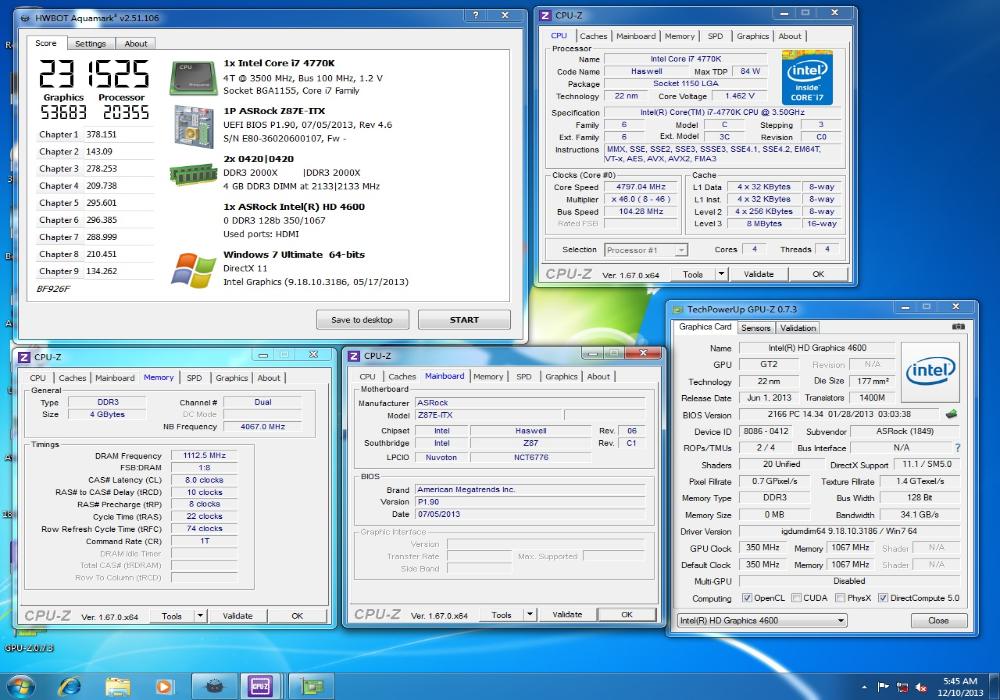Toggle the OpenCL checkbox in GPU-Z
1000x700 pixels.
pyautogui.click(x=747, y=598)
